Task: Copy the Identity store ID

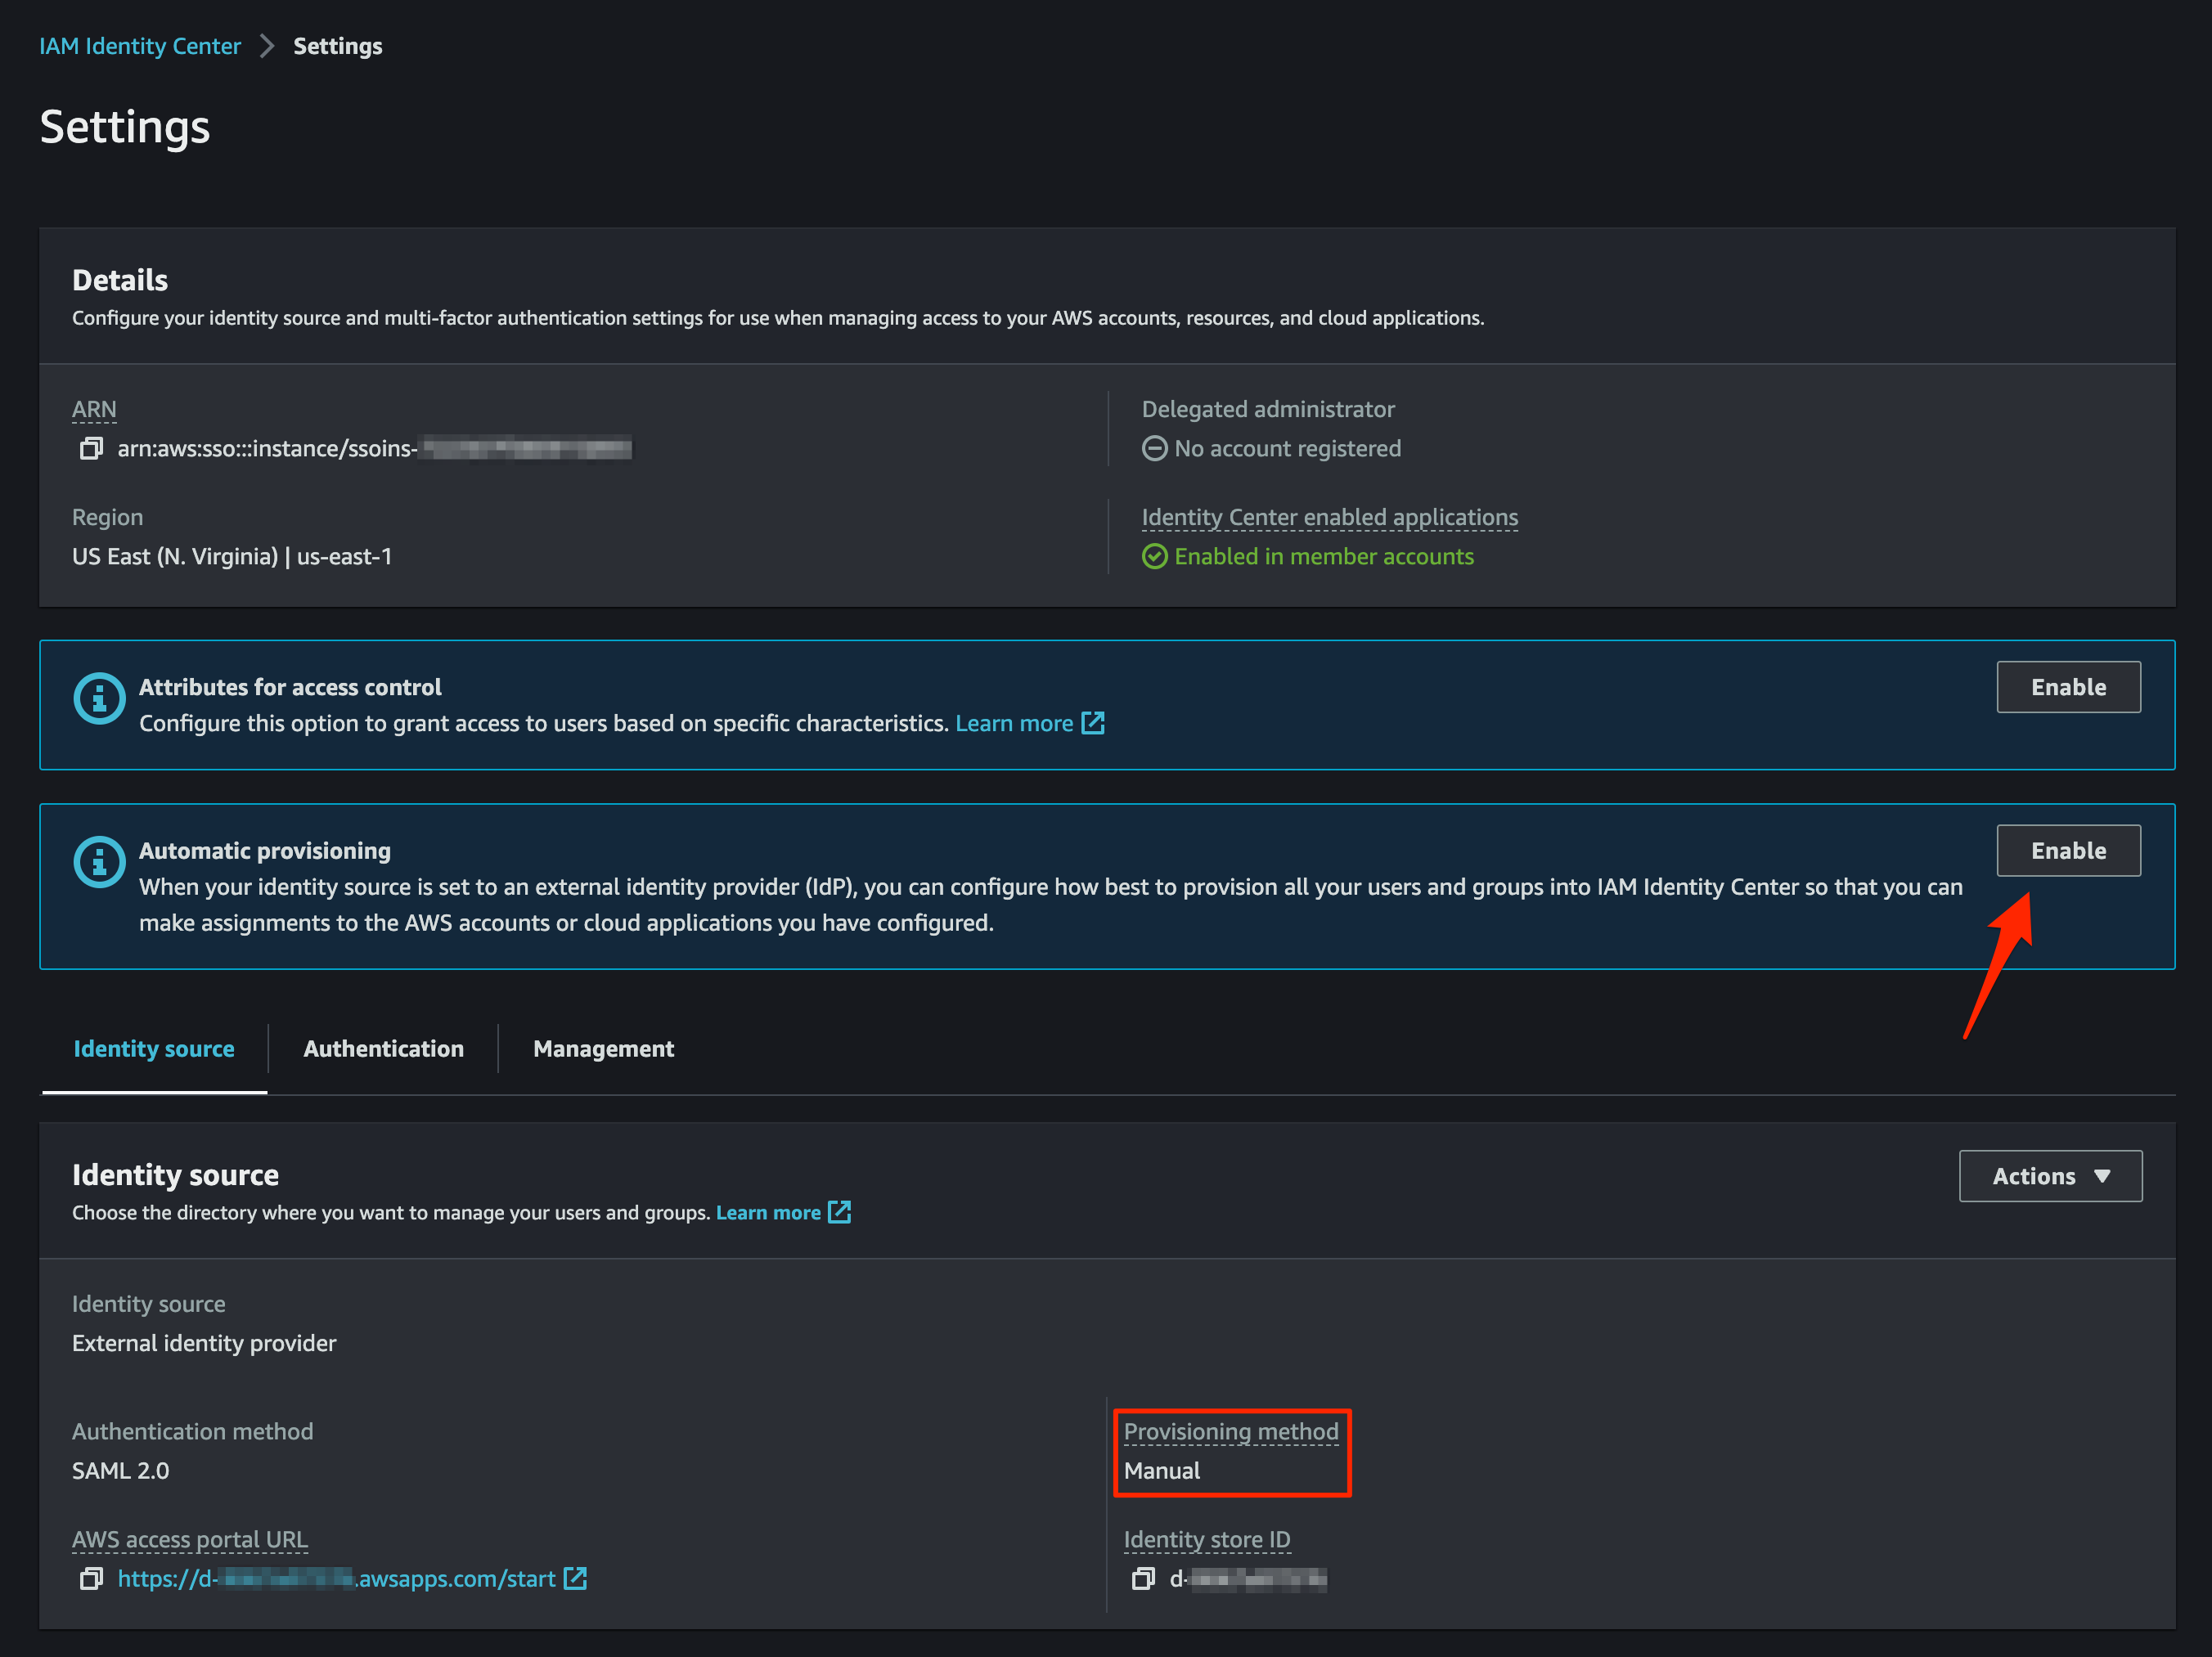Action: point(1143,1578)
